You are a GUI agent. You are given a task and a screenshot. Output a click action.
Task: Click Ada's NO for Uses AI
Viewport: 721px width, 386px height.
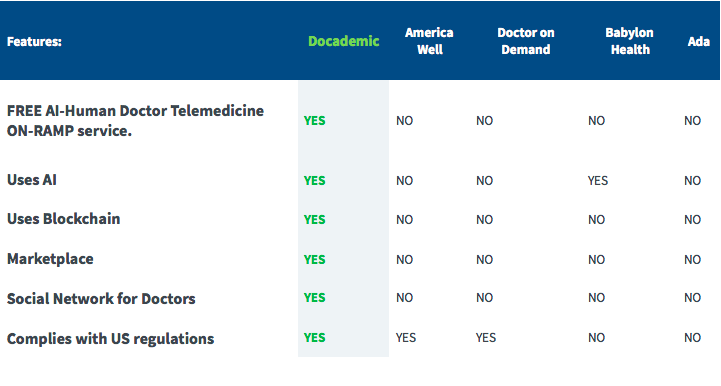tap(692, 180)
